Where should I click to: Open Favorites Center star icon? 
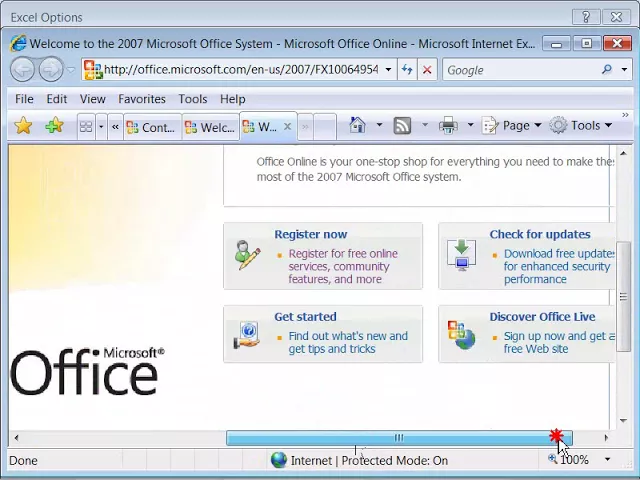pos(23,126)
